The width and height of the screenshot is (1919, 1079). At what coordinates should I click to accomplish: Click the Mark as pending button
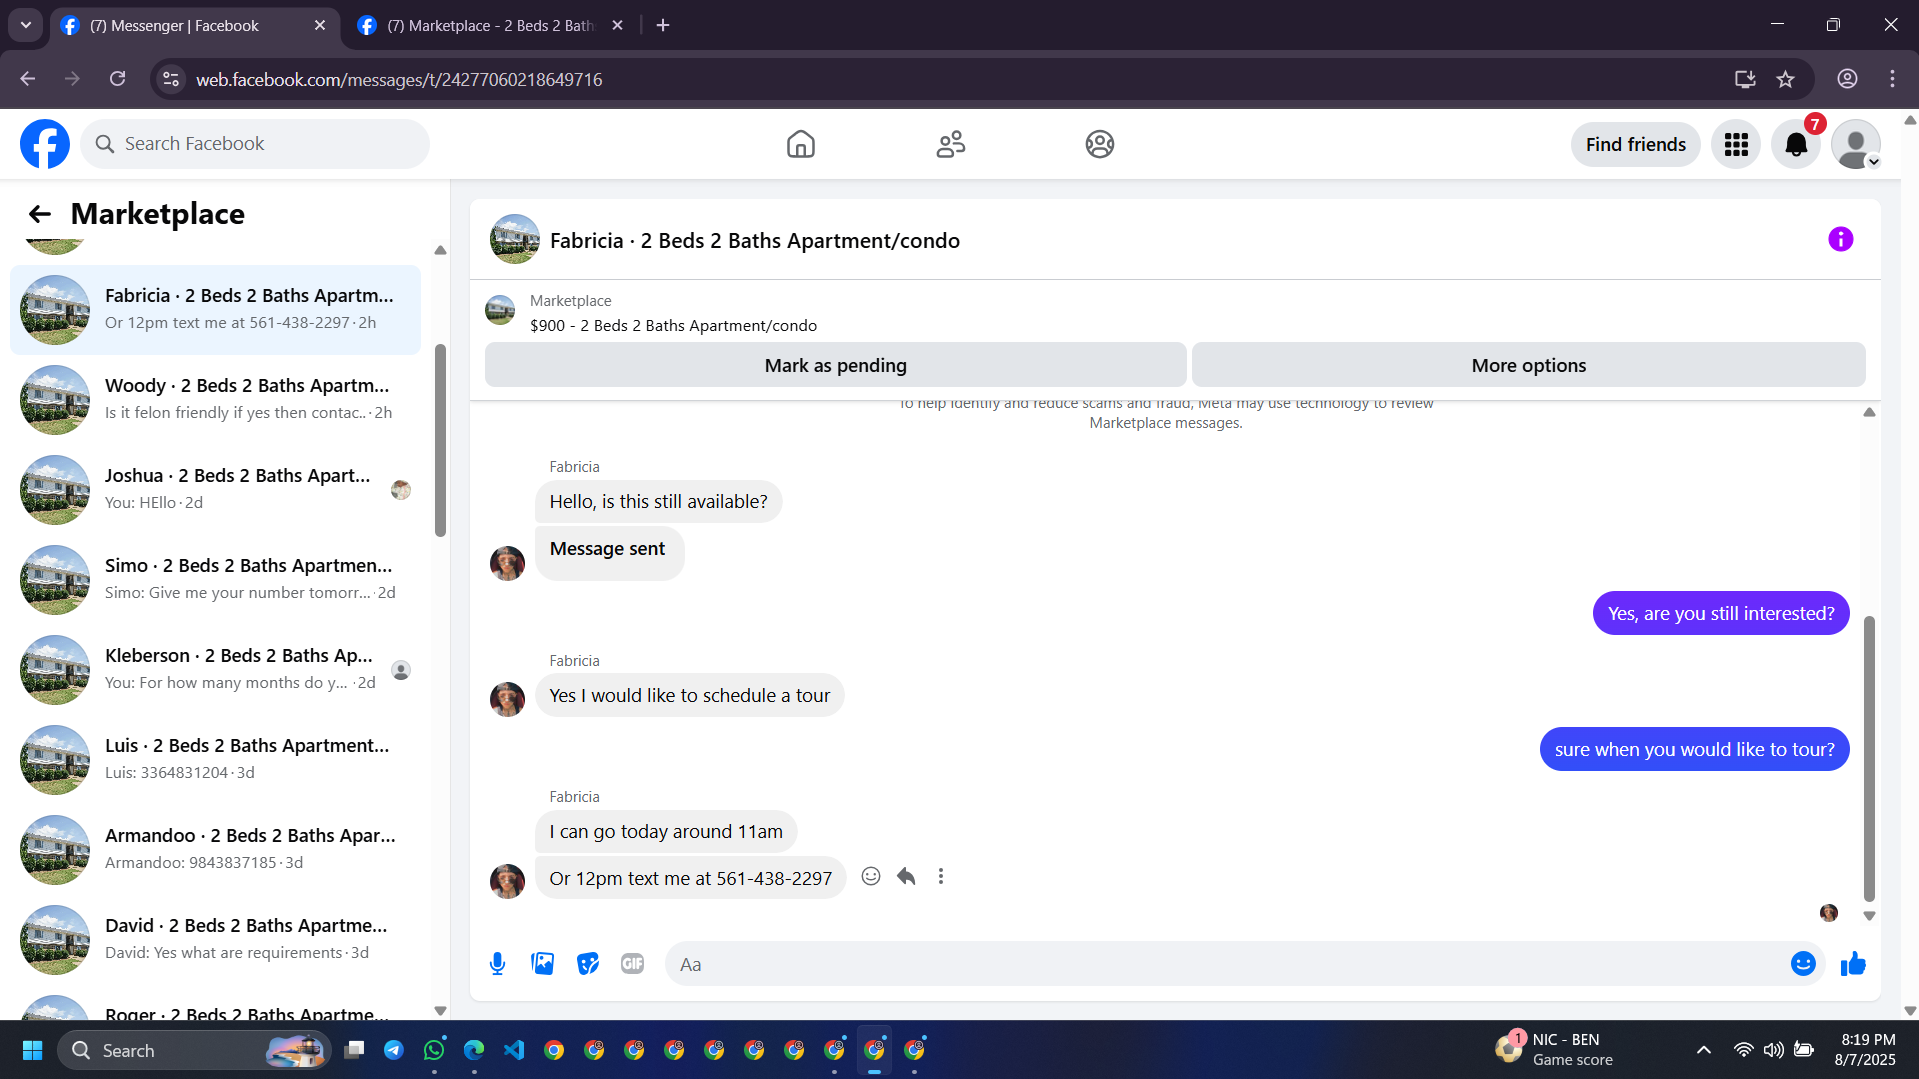(x=836, y=365)
